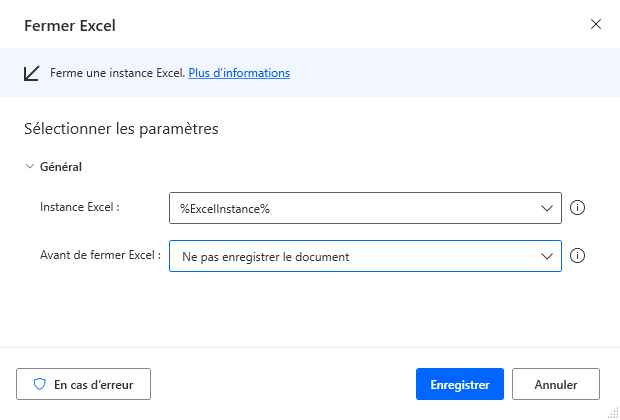Open the Avant de fermer Excel dropdown arrow
620x420 pixels.
pos(546,256)
